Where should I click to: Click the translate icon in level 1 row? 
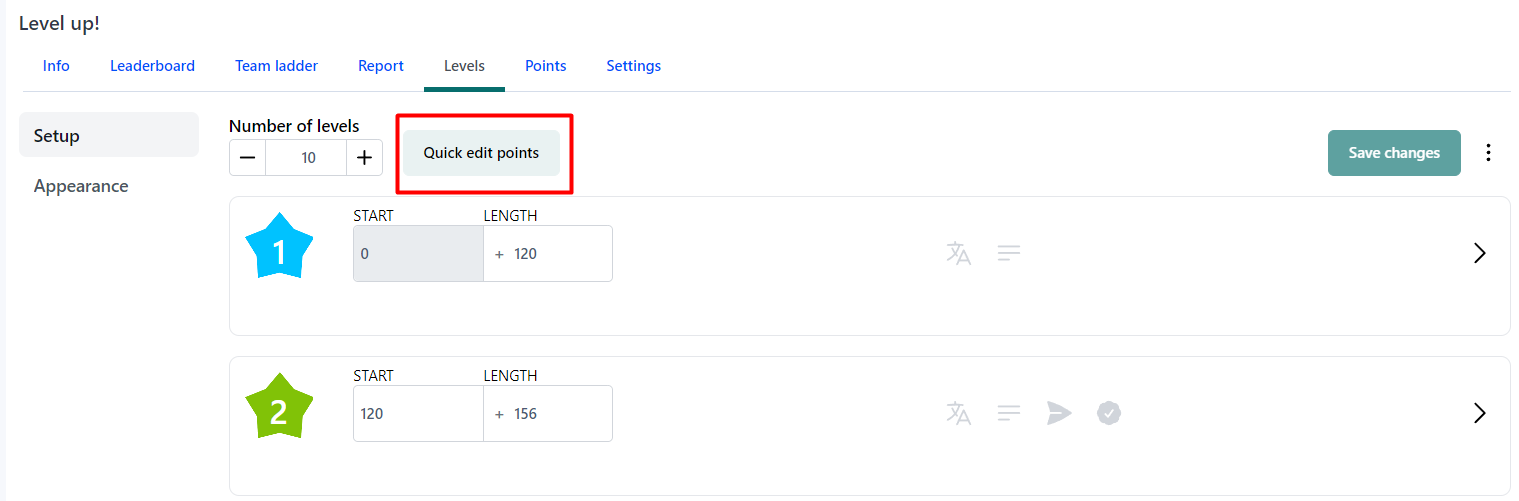tap(958, 253)
